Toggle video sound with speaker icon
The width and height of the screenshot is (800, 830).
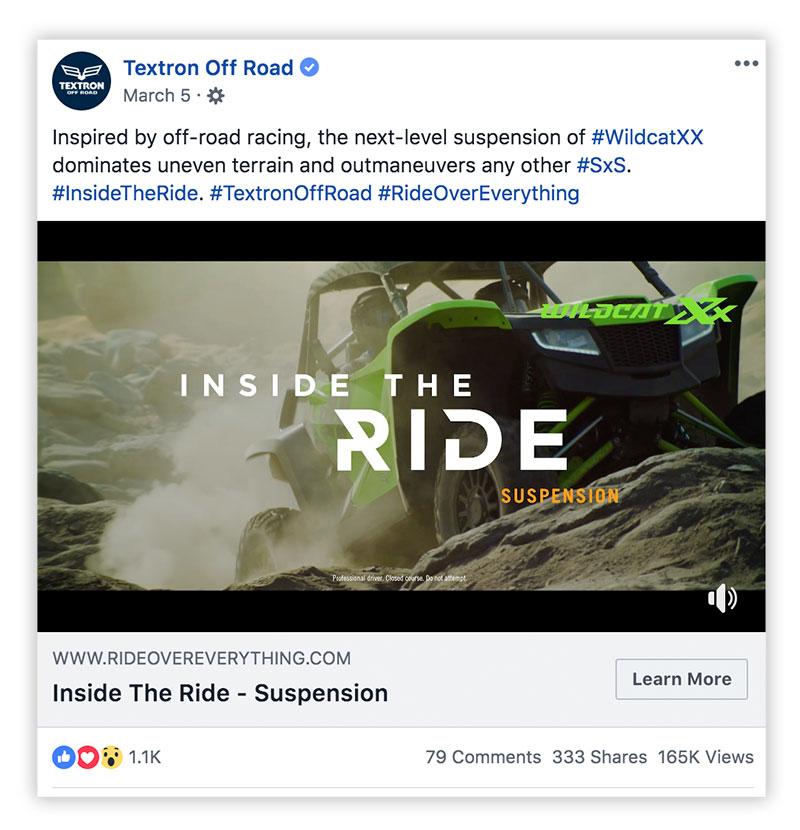[722, 599]
